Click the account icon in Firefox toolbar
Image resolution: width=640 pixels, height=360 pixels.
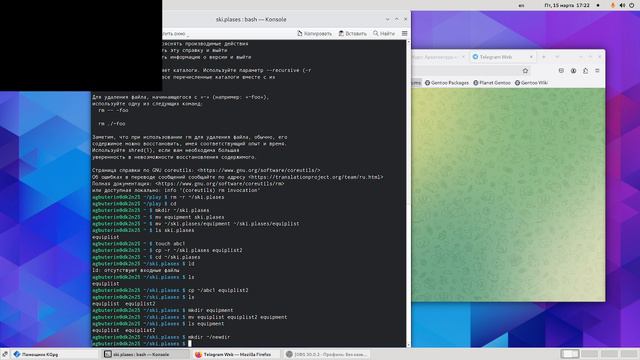tap(573, 71)
